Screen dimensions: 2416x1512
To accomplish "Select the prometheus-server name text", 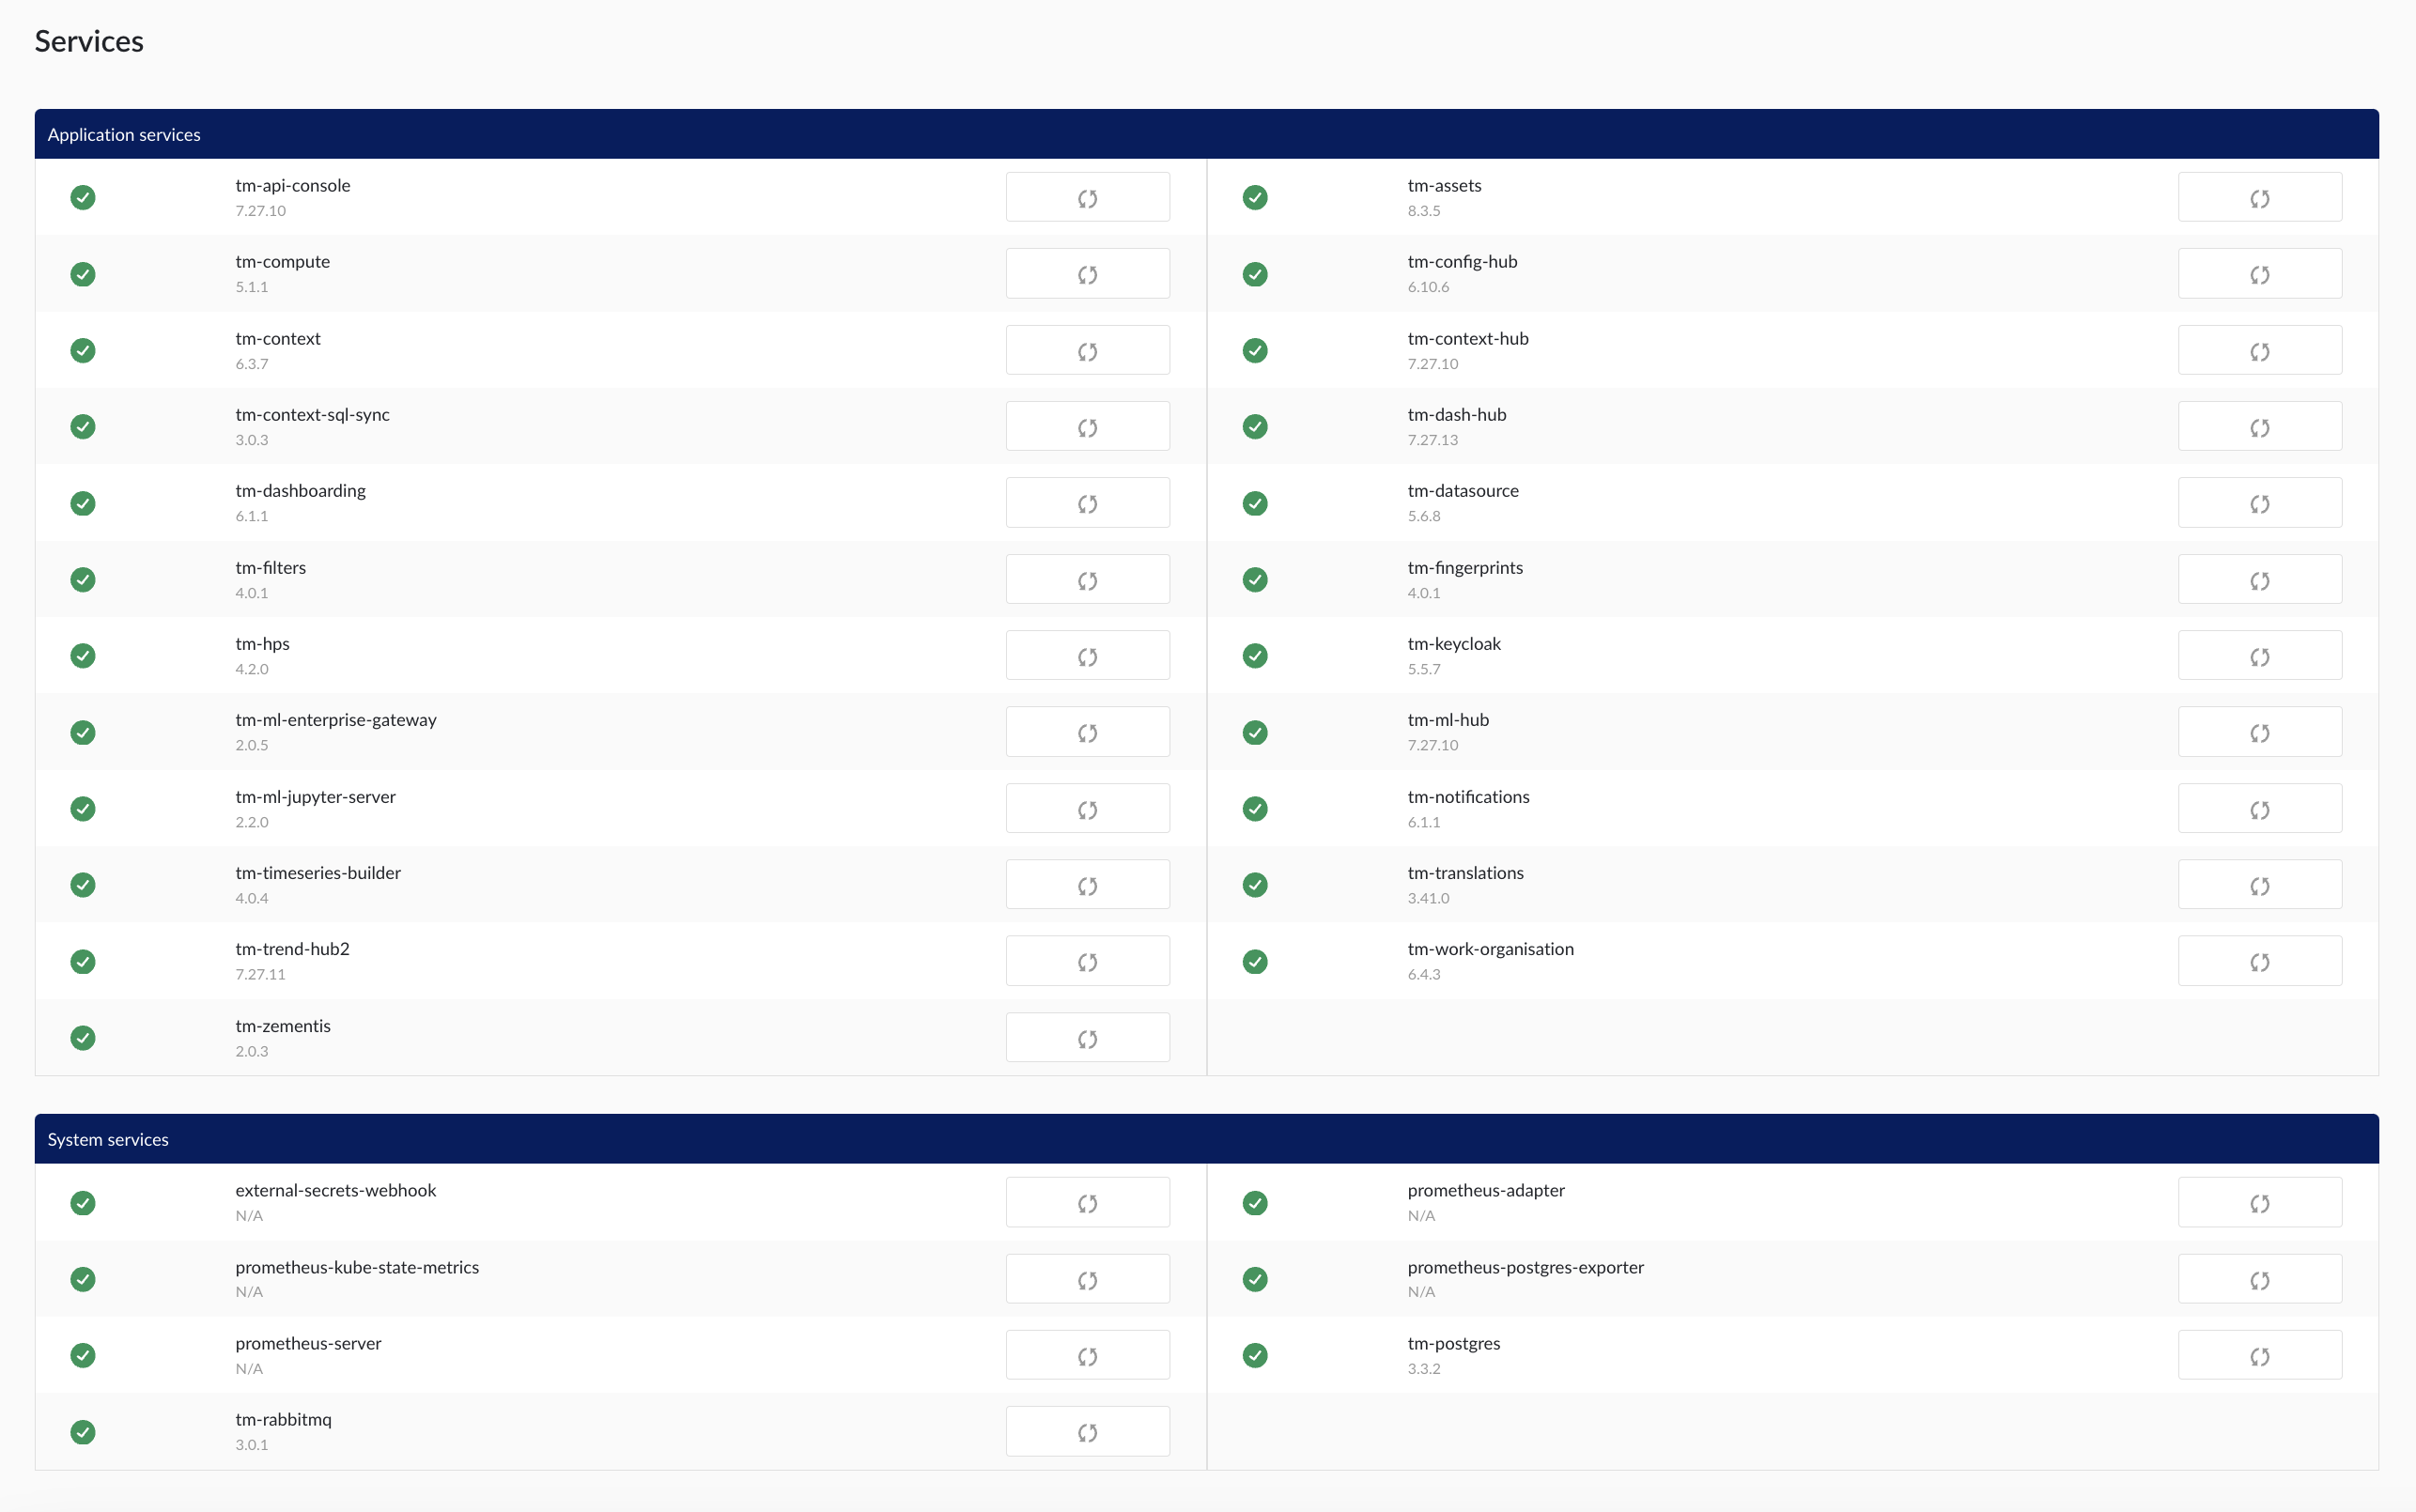I will (x=308, y=1343).
